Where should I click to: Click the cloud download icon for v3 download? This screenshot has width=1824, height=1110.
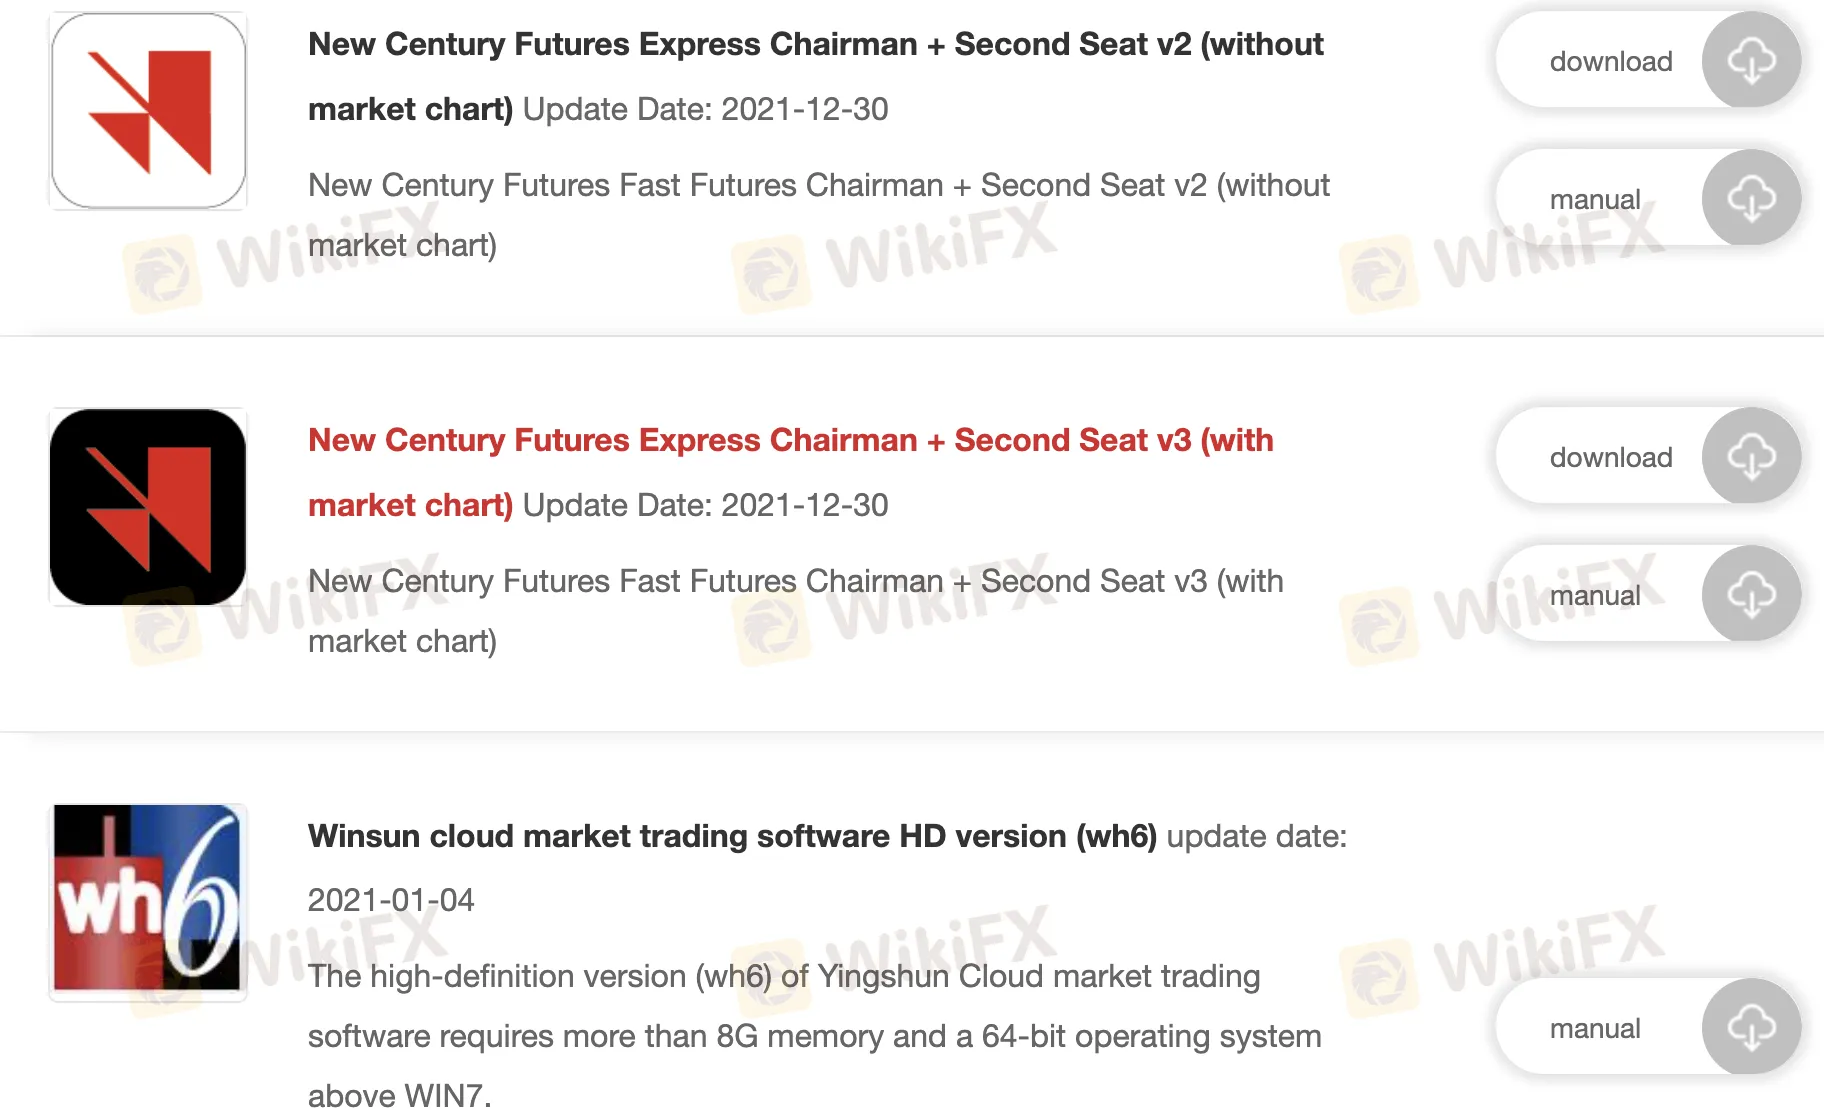(1751, 456)
